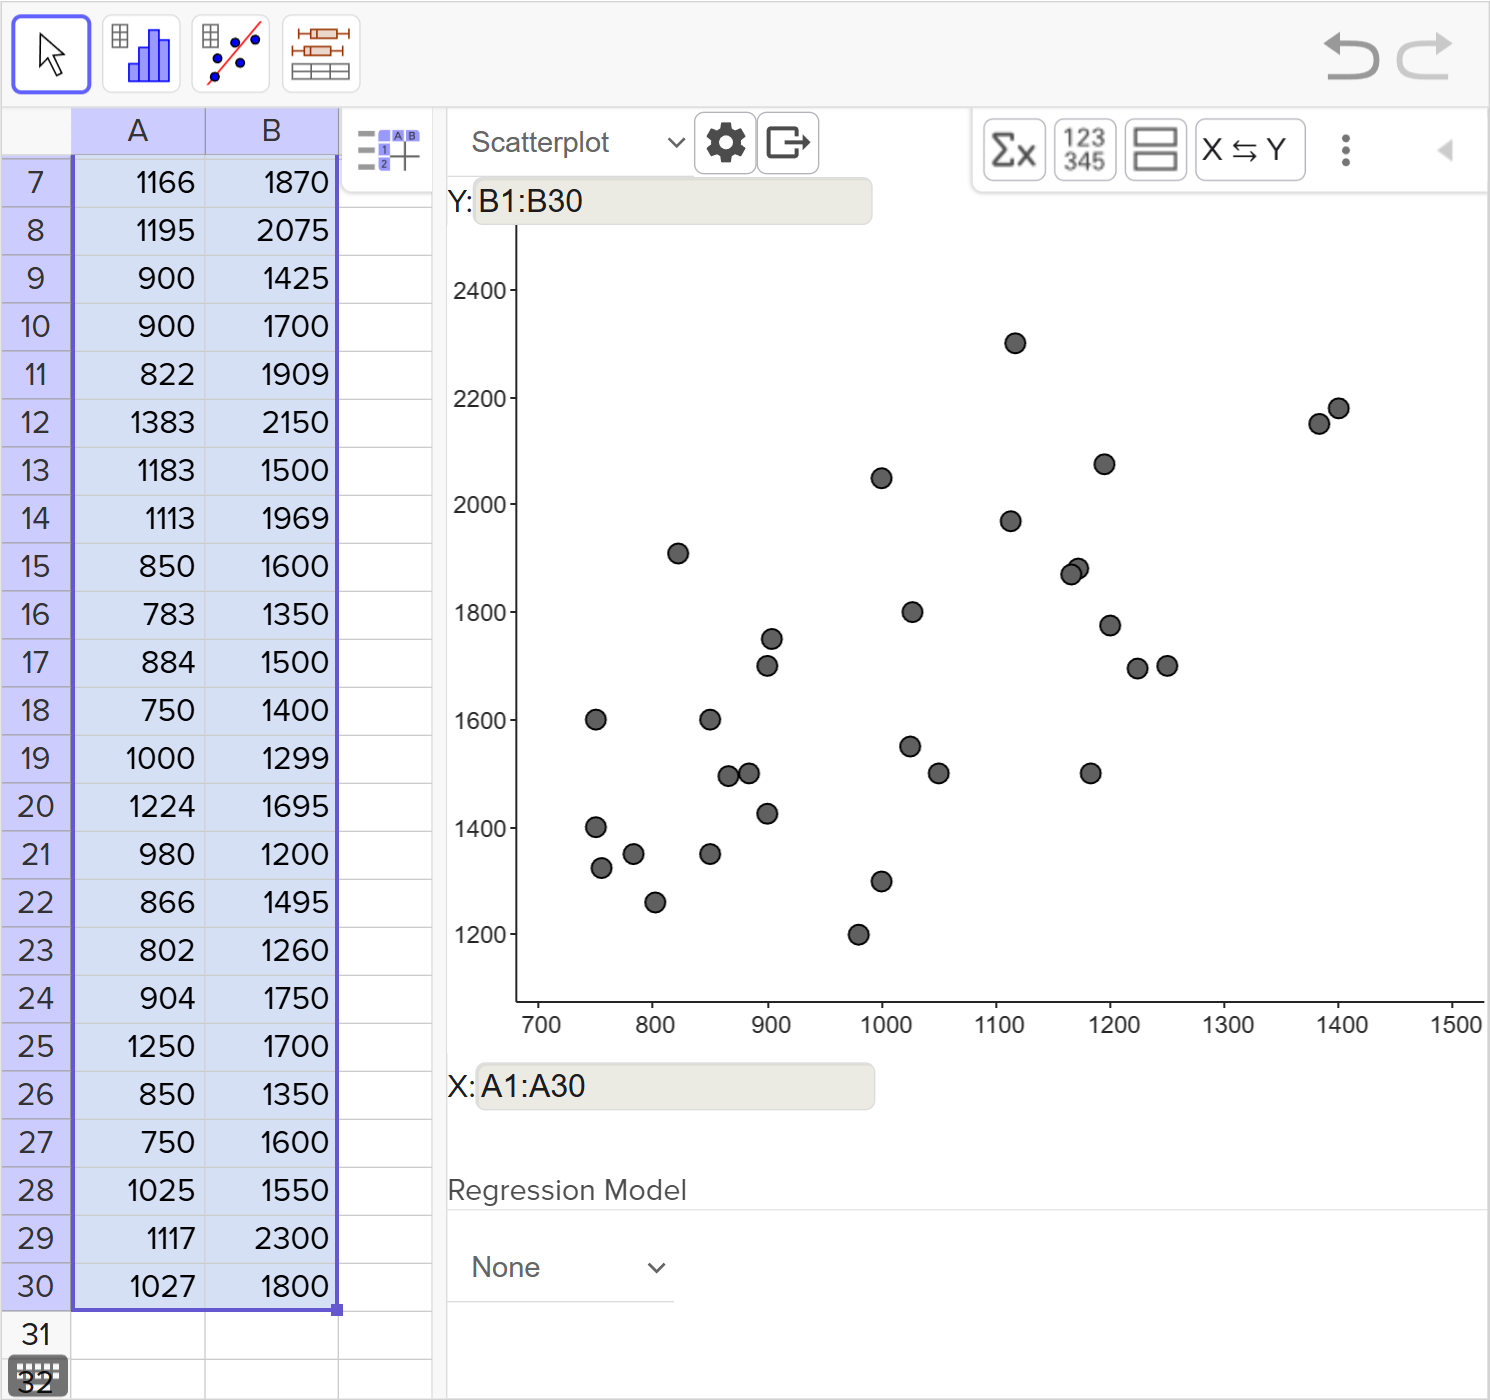Open the three-dot more options menu

click(1346, 150)
